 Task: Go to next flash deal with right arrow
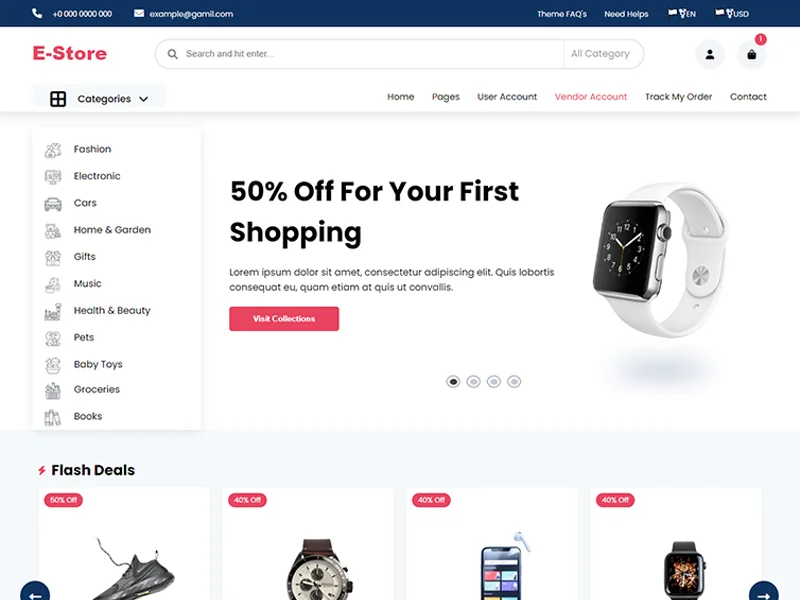click(763, 593)
